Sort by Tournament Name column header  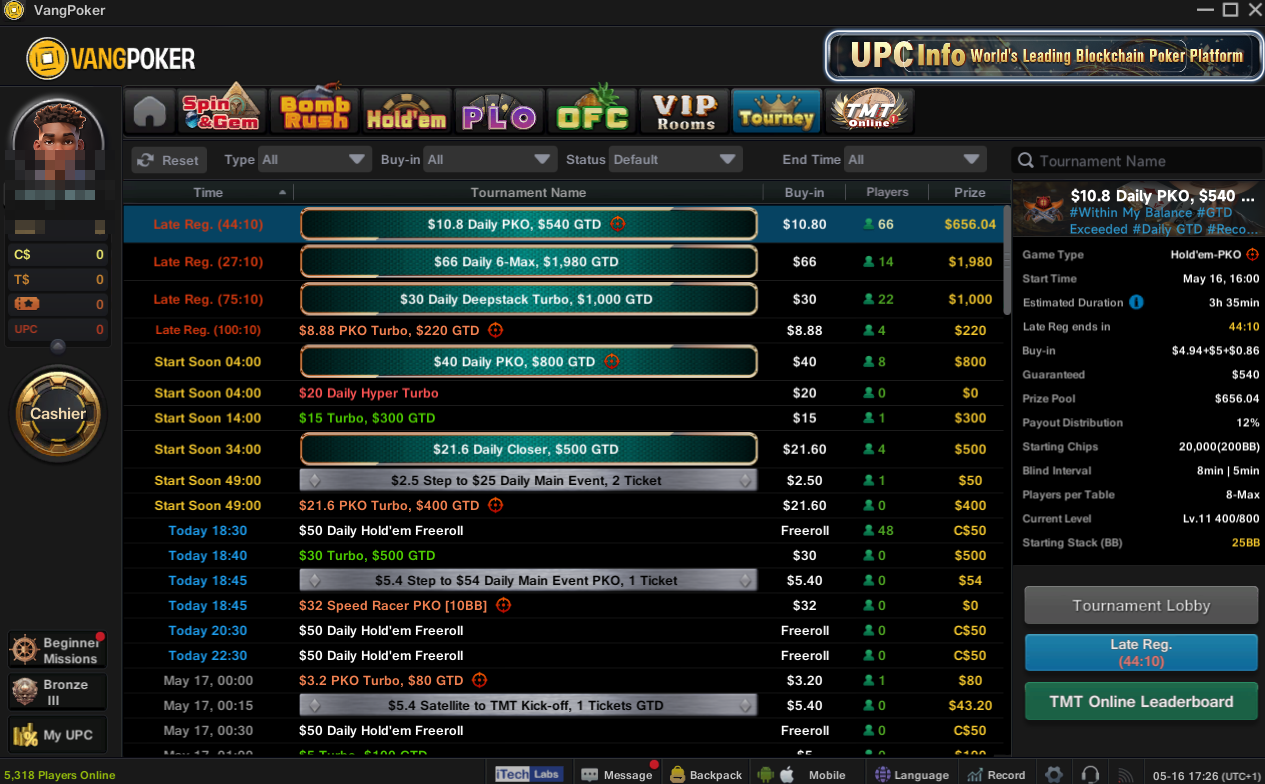(528, 192)
